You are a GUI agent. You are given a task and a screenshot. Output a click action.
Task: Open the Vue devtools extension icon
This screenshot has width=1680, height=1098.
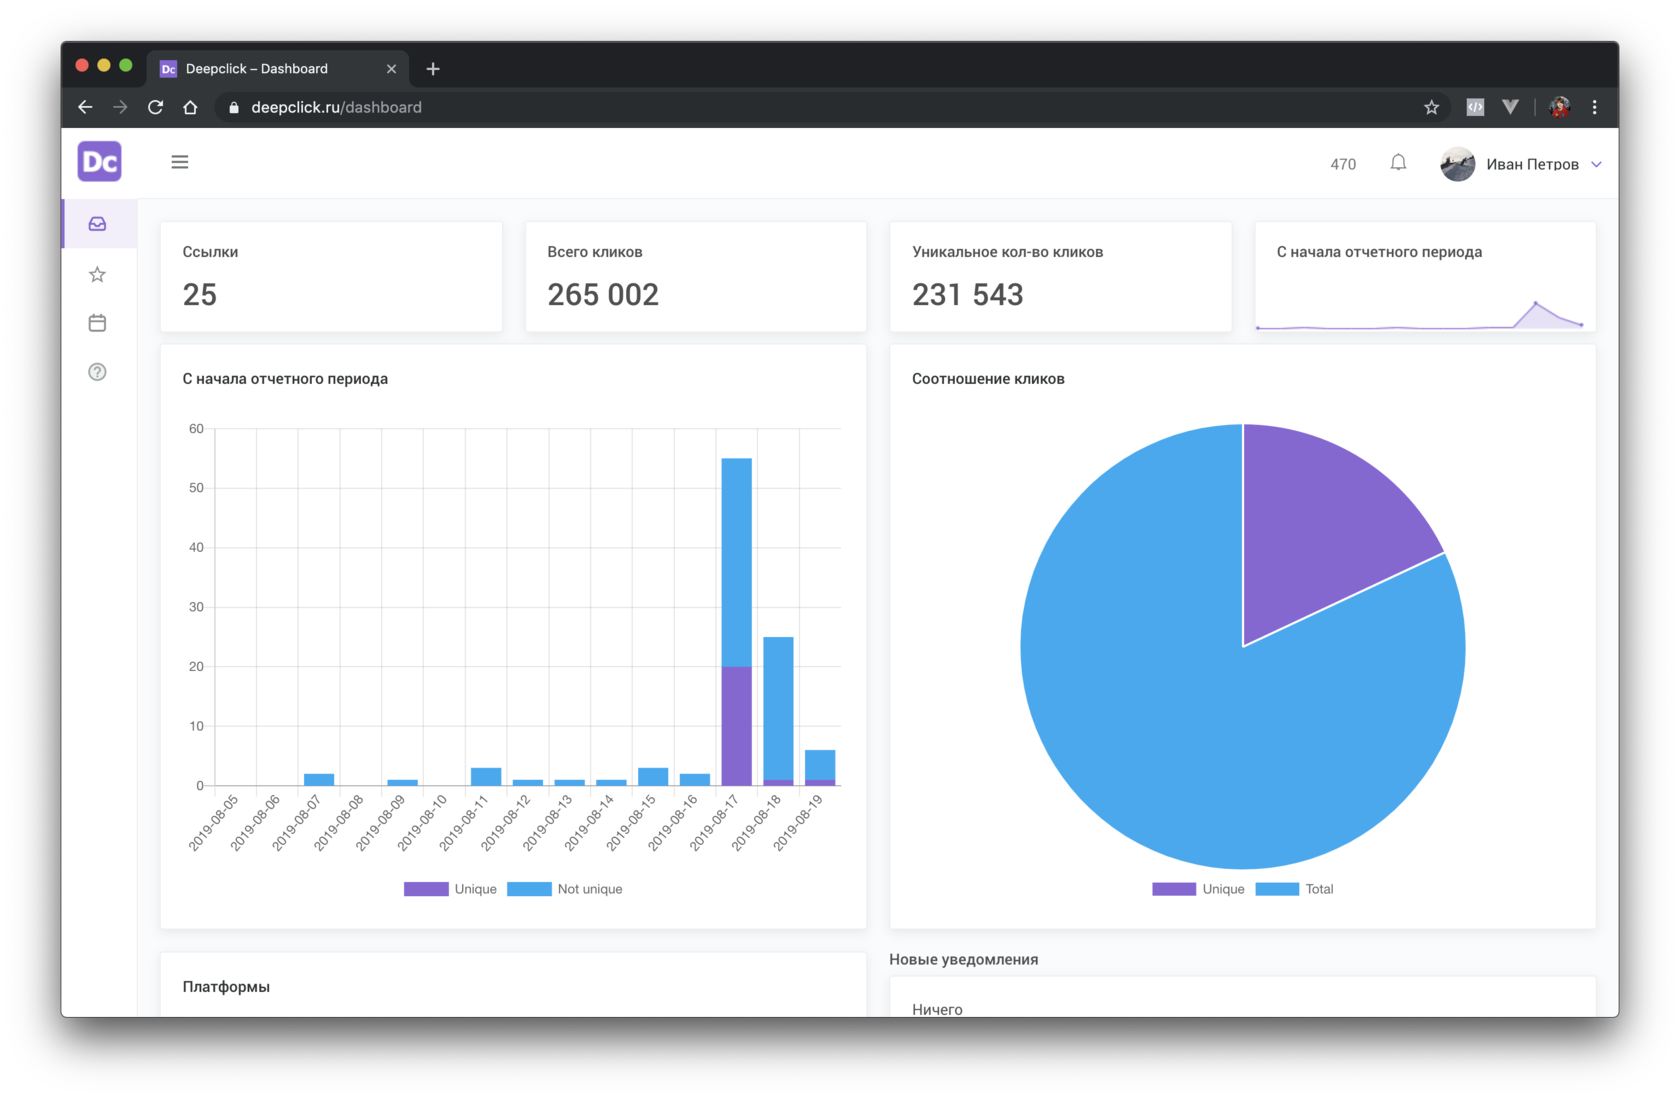[x=1510, y=107]
